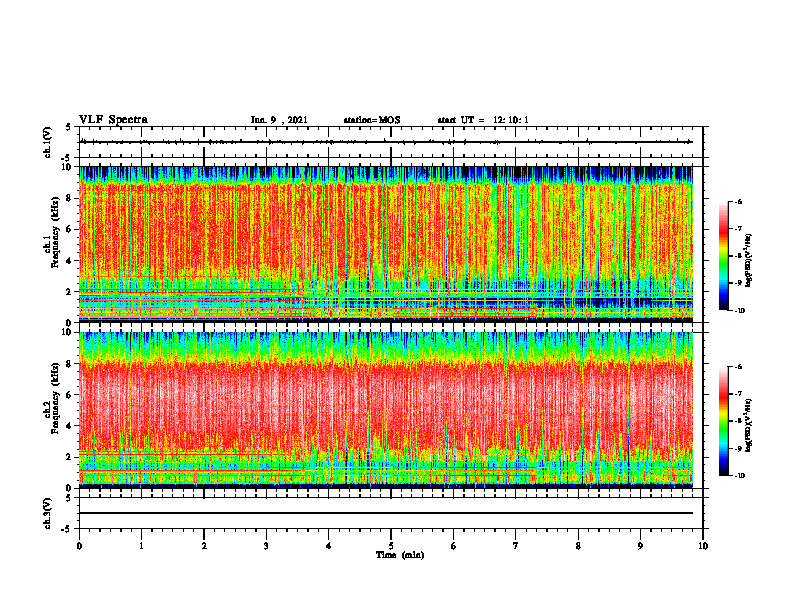
Task: Click the "6" tick label on Time axis
Action: click(454, 546)
